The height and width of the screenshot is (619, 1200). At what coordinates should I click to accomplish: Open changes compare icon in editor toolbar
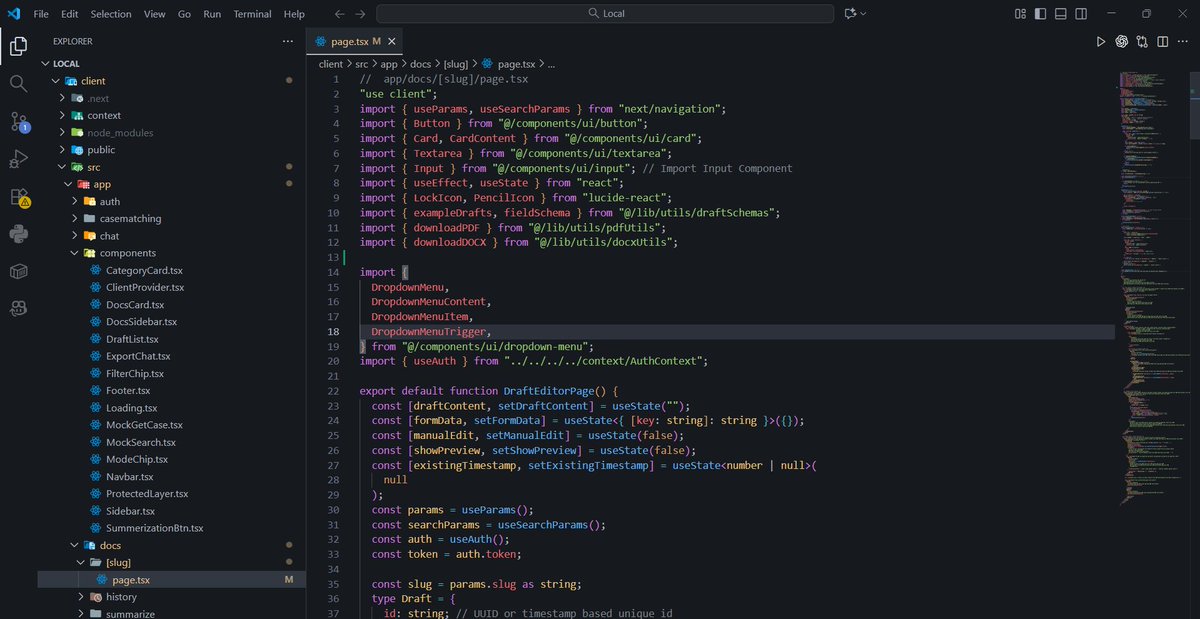(x=1143, y=42)
